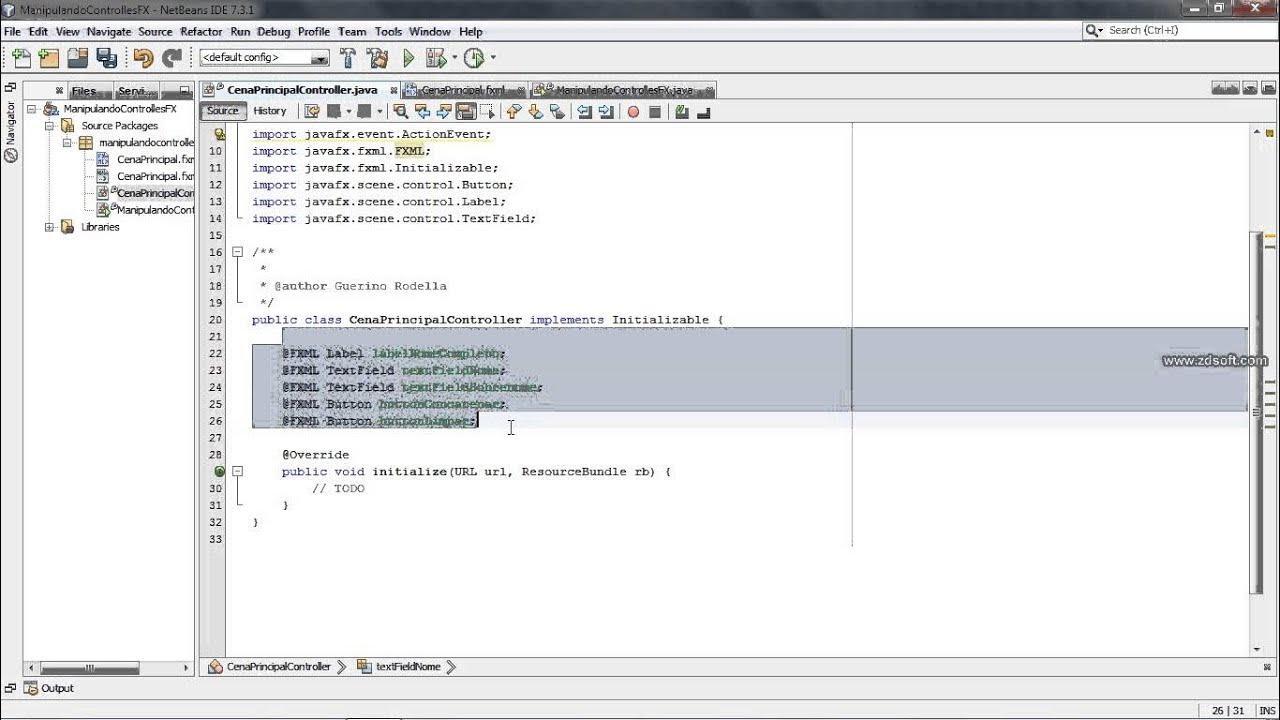
Task: Select the Run Project green play icon
Action: (x=410, y=57)
